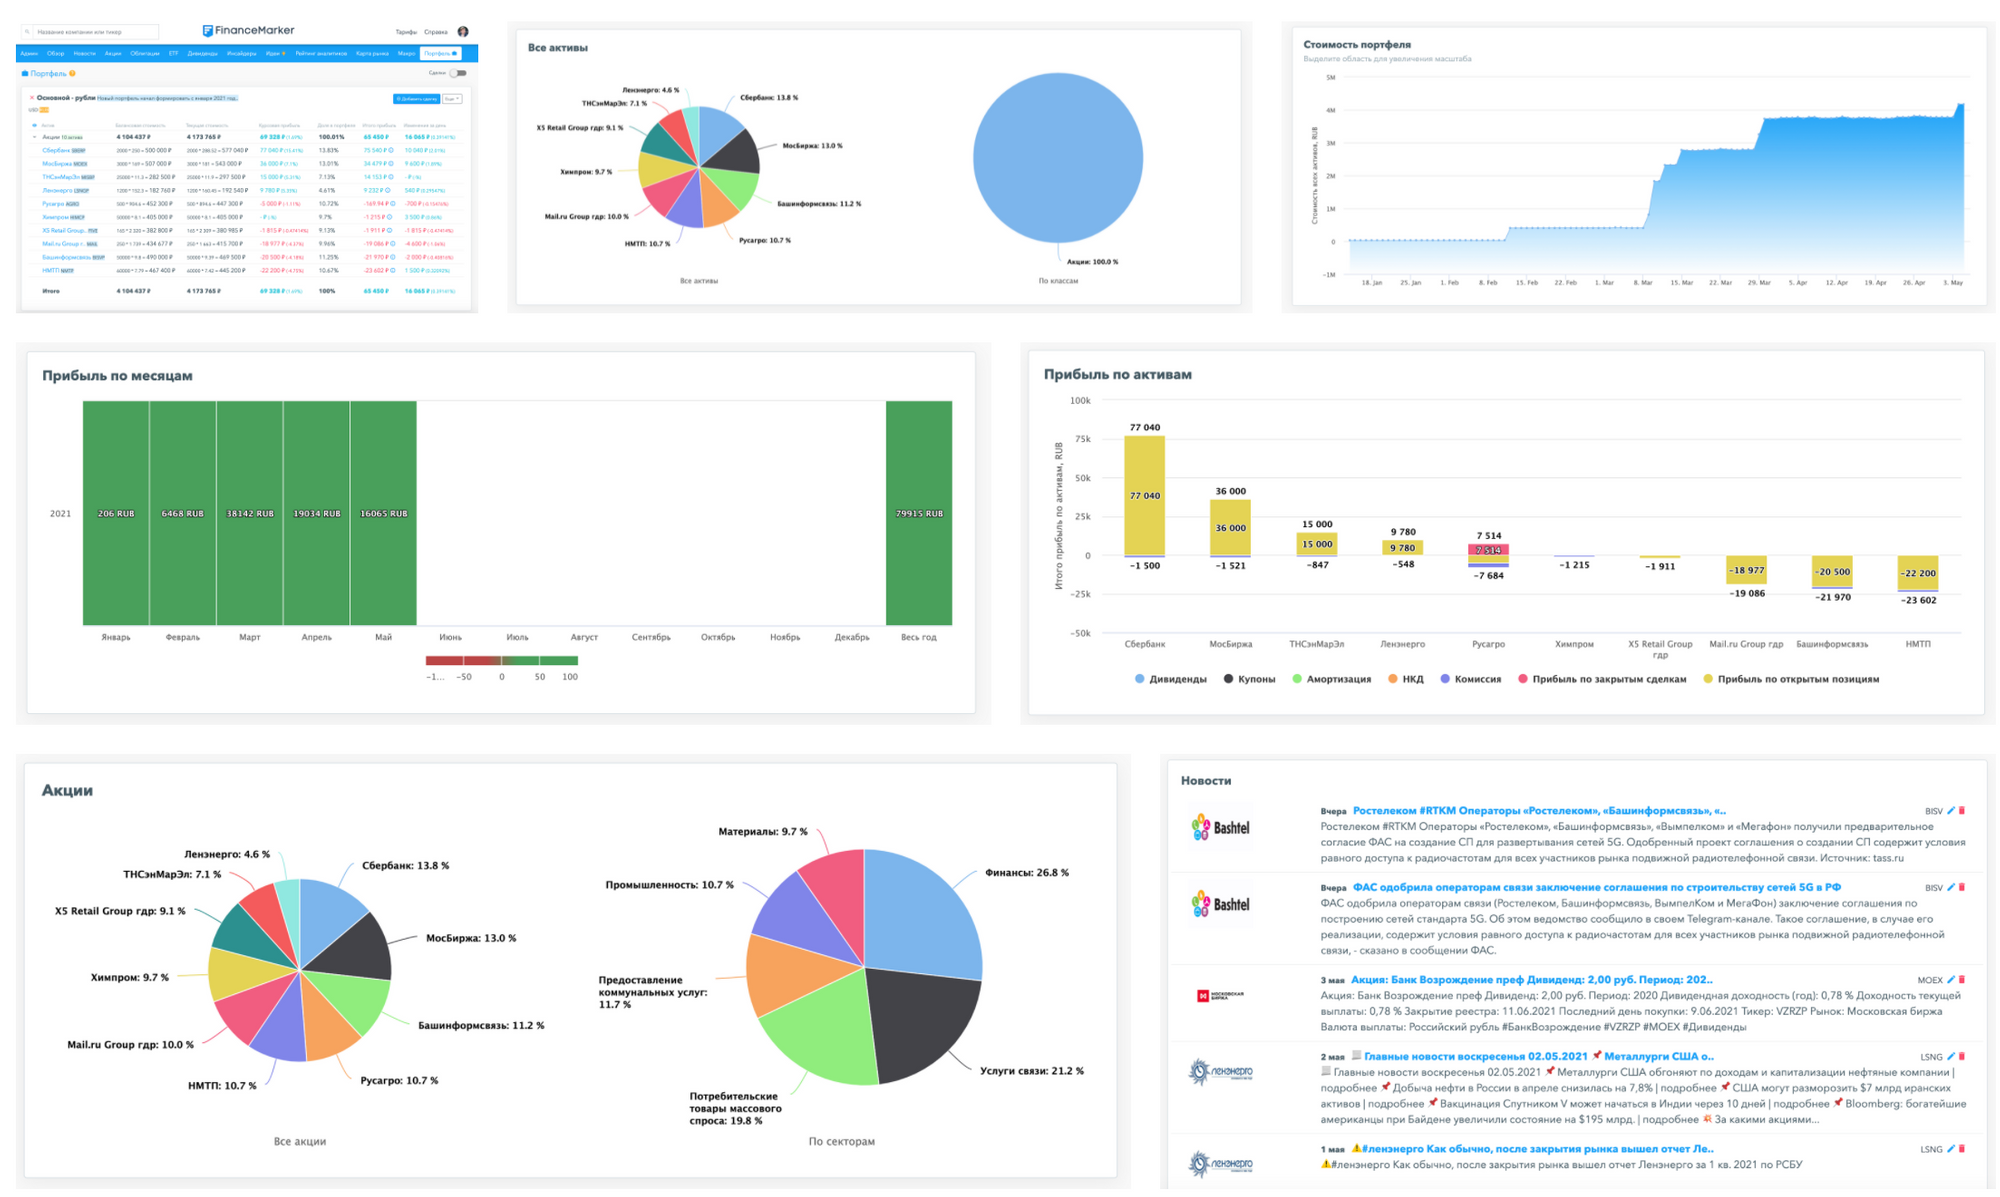Open news headline ФАС одобрила операторам связи
The width and height of the screenshot is (2000, 1197).
tap(1596, 887)
